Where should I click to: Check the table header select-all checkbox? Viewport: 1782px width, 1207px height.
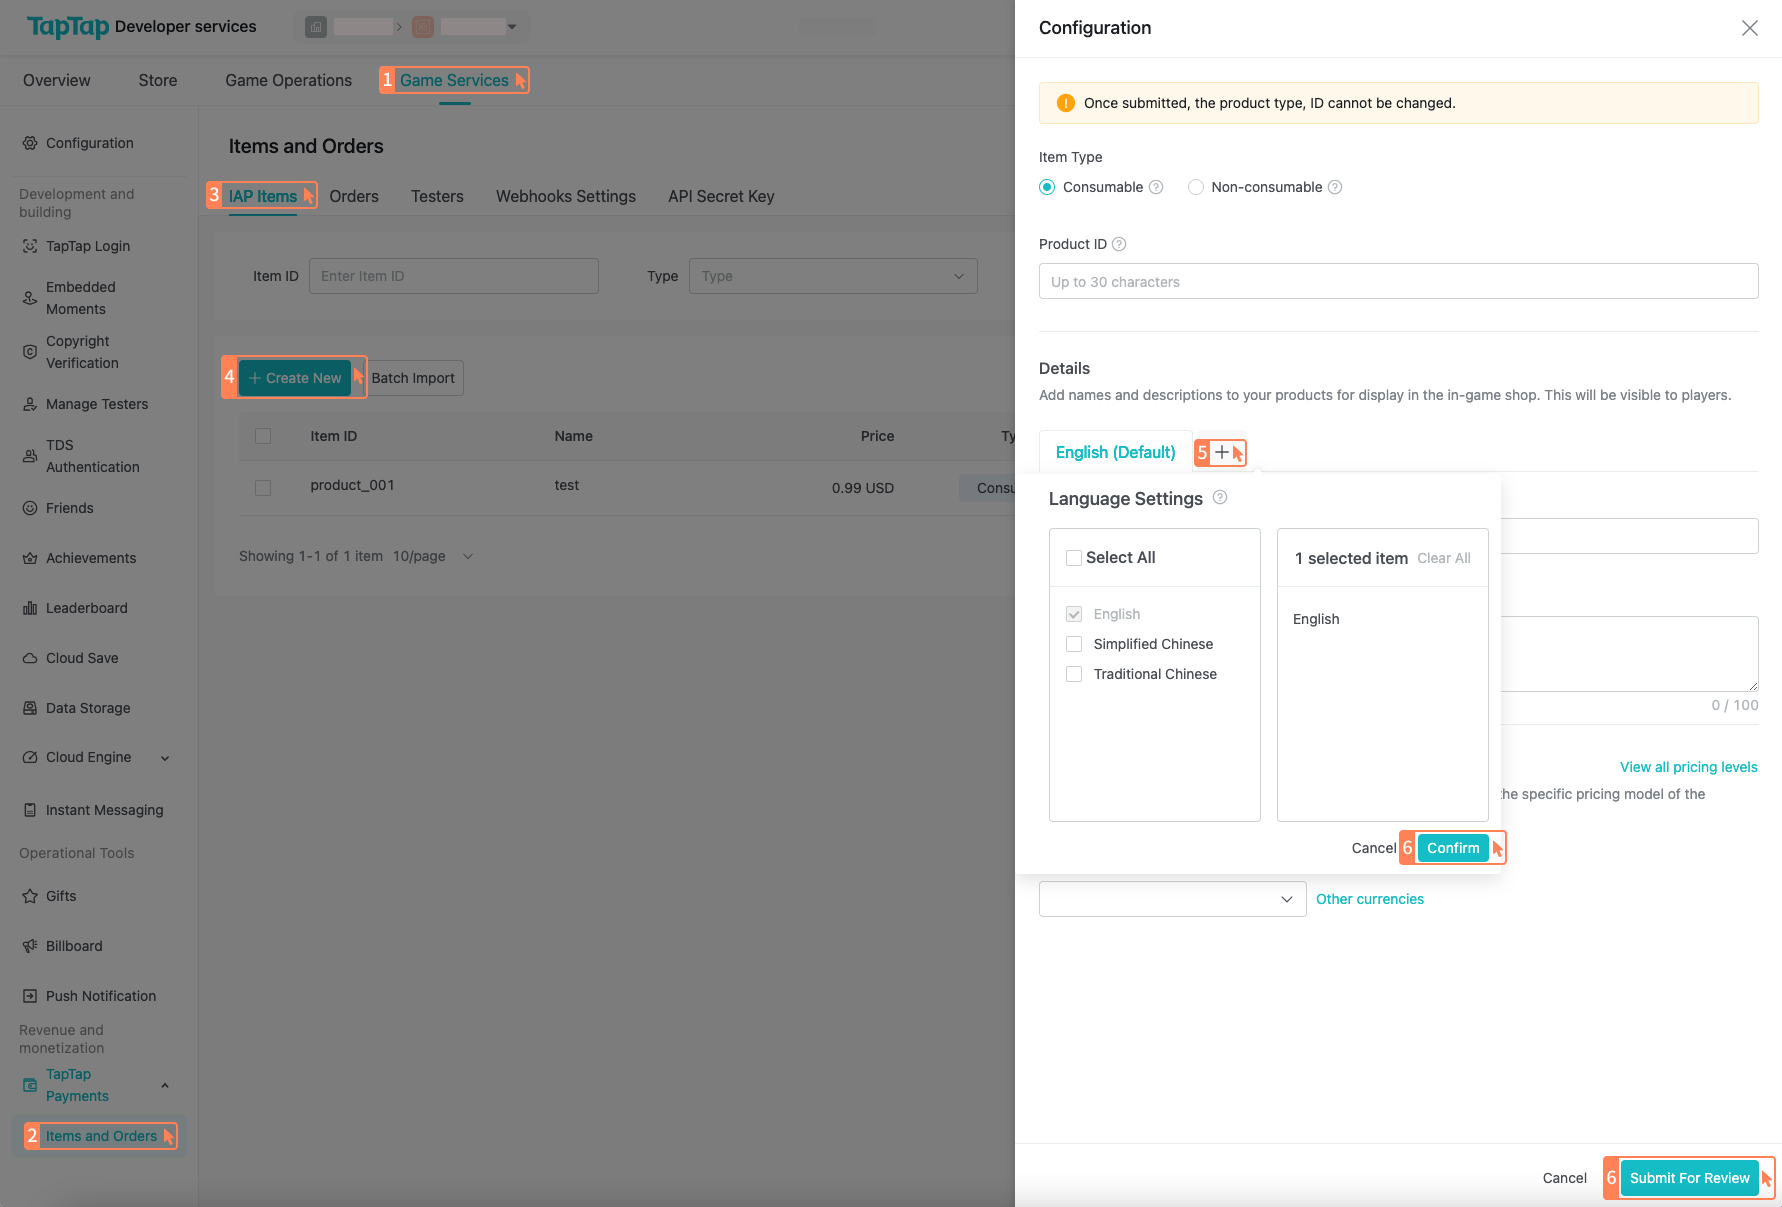pyautogui.click(x=263, y=436)
